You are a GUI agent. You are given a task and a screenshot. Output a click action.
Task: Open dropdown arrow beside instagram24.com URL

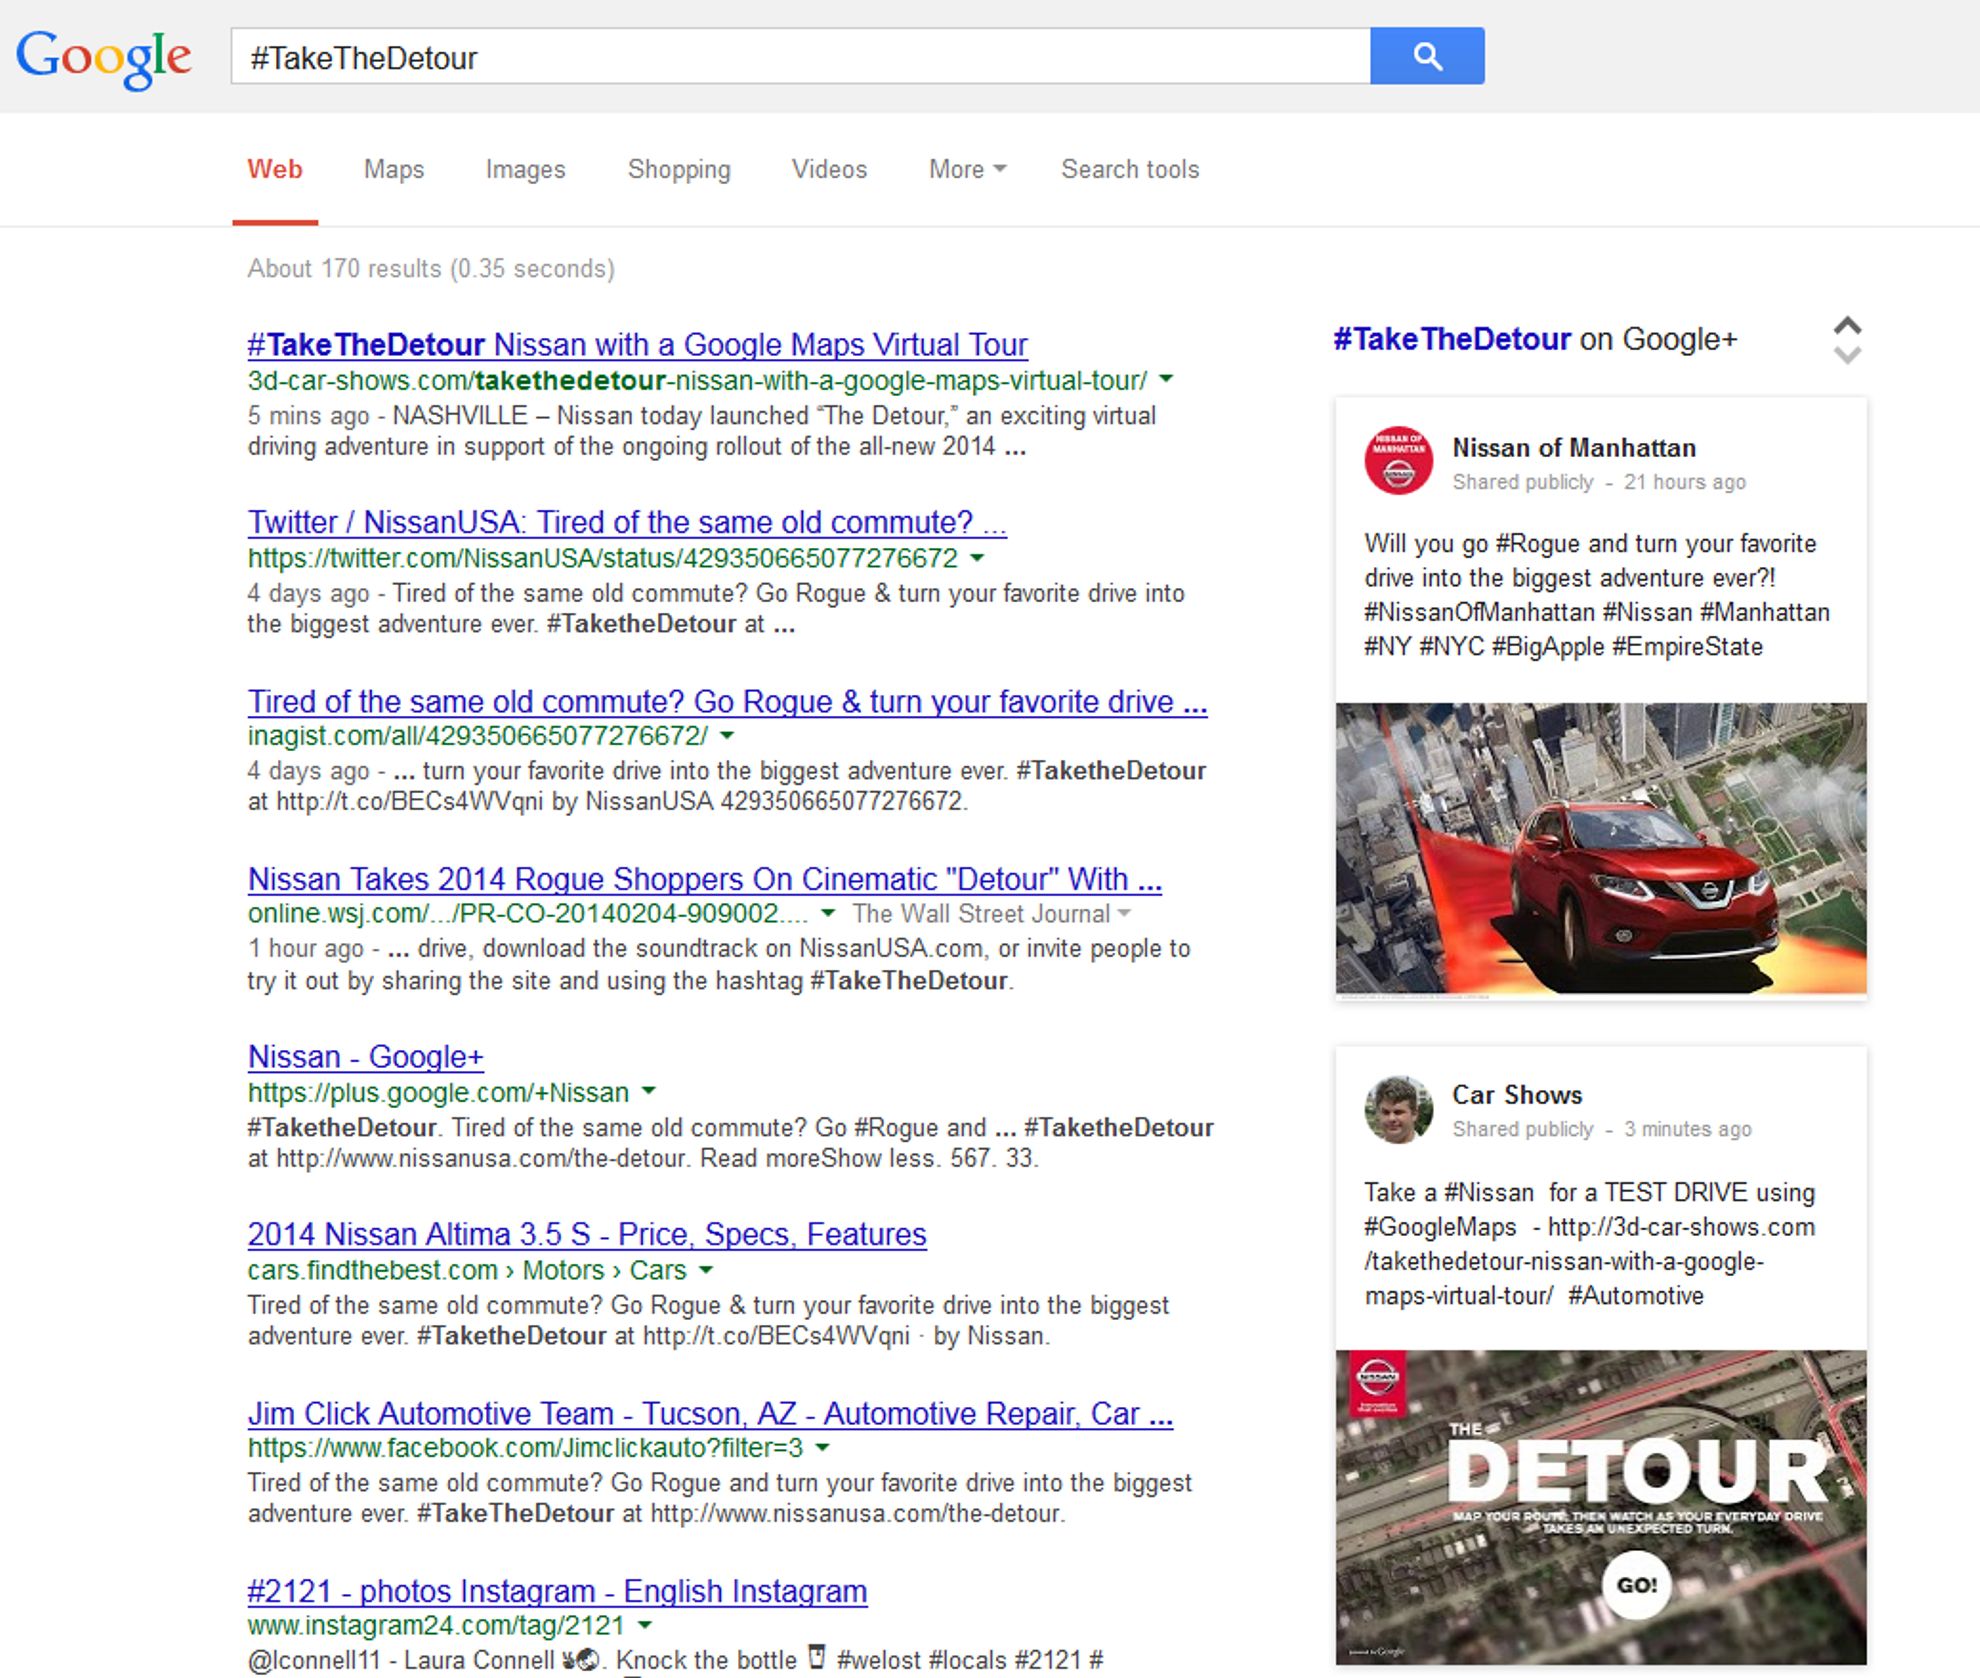(x=644, y=1626)
